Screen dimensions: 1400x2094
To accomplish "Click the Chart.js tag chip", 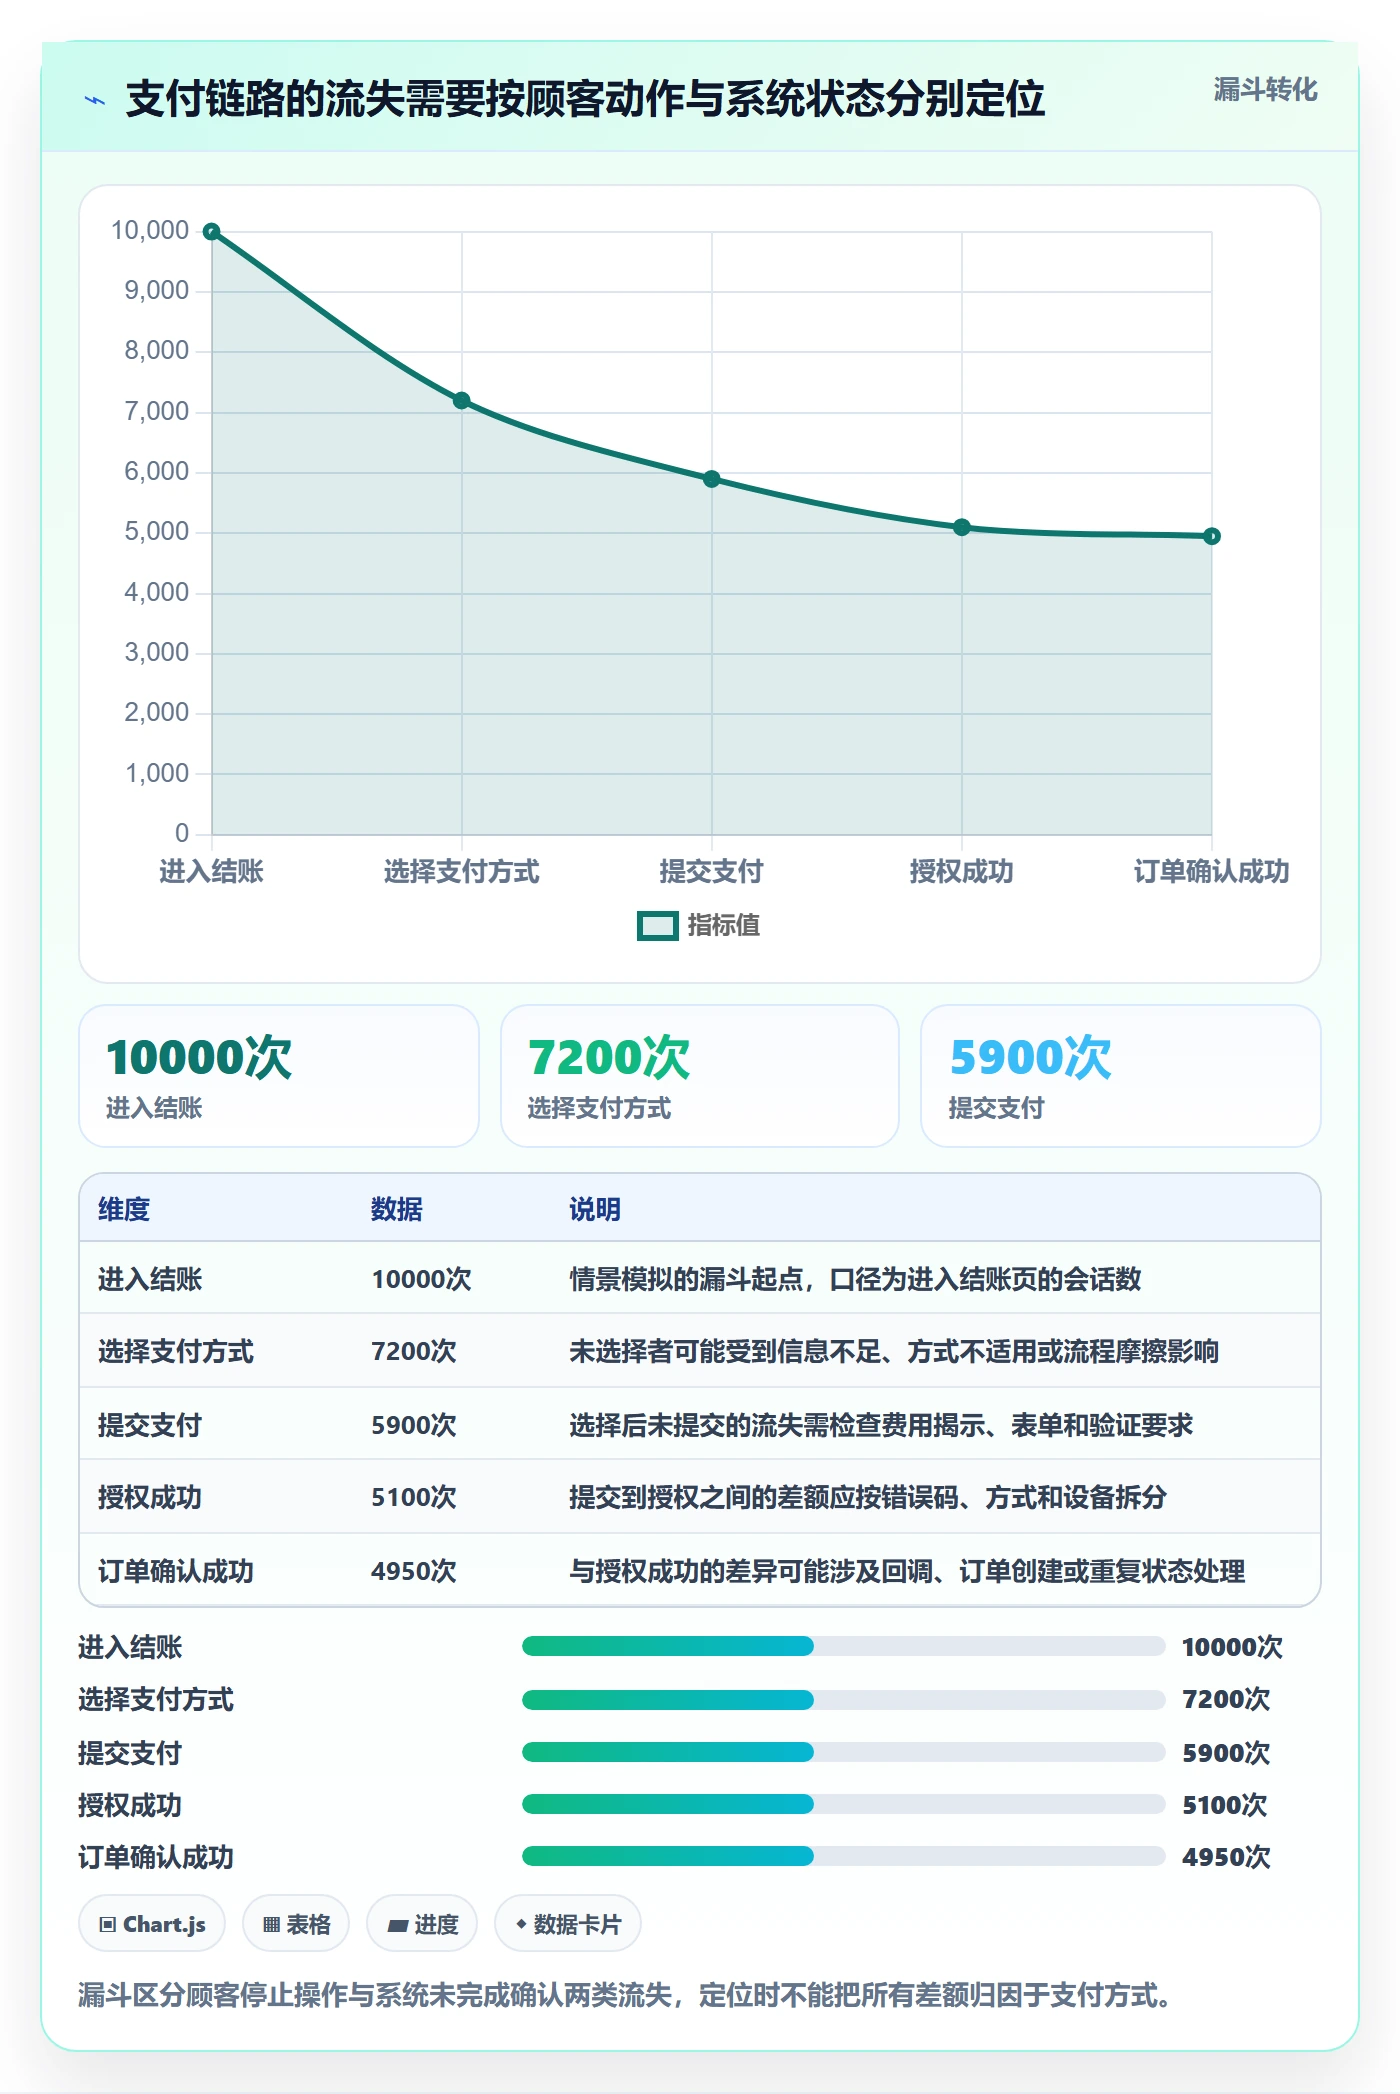I will click(x=152, y=1924).
